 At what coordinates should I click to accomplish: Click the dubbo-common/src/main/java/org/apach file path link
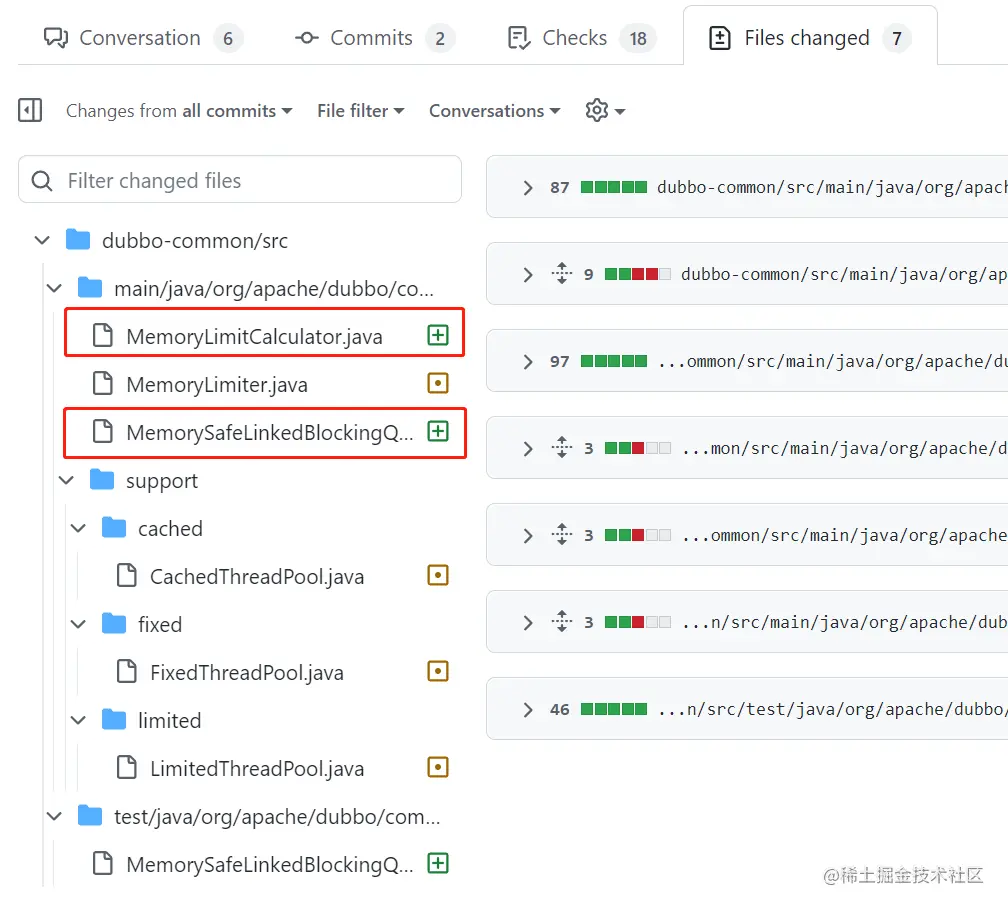coord(832,187)
